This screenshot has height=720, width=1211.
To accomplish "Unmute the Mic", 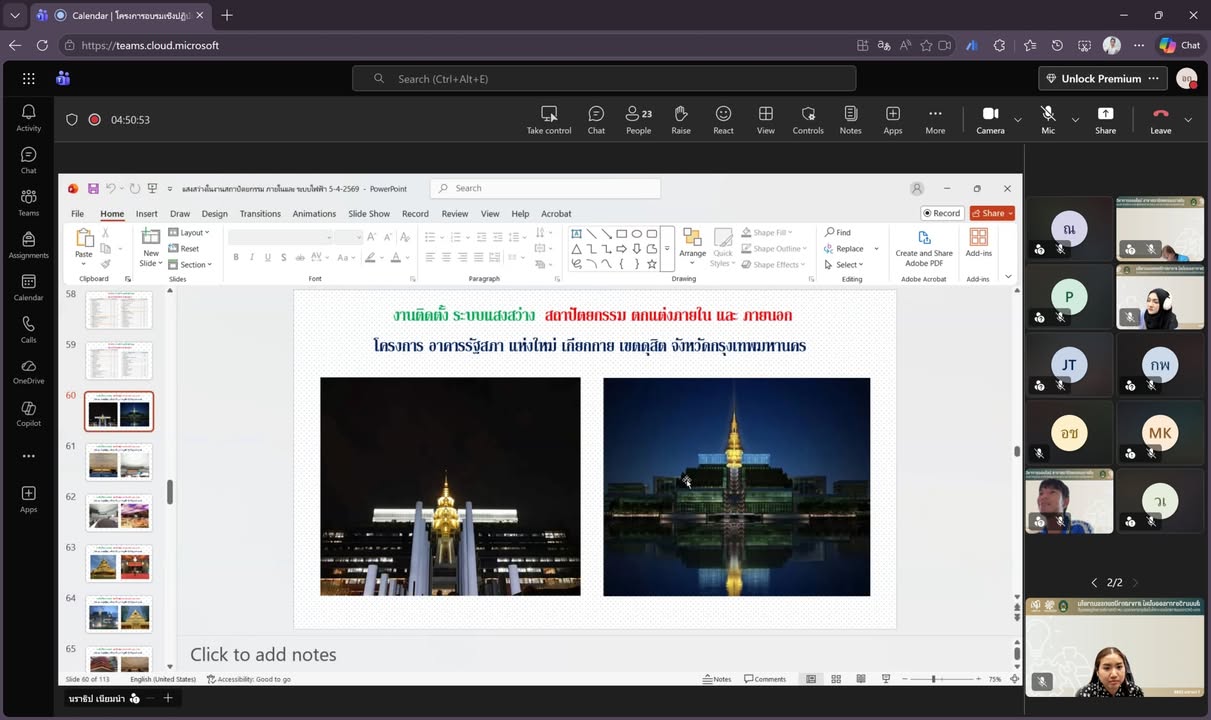I will [x=1048, y=119].
